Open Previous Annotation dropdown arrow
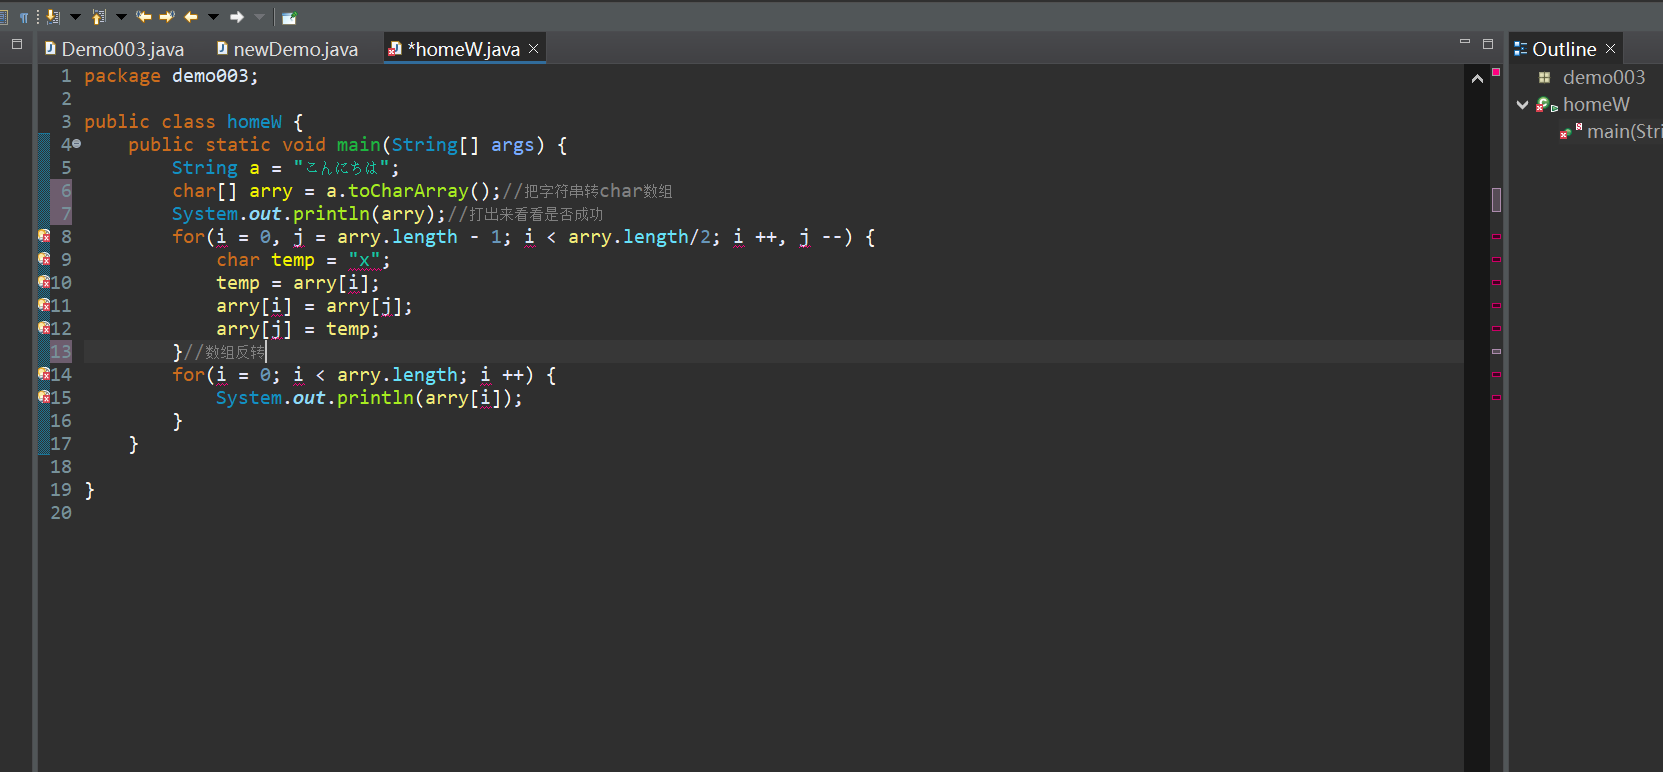The width and height of the screenshot is (1663, 772). click(121, 17)
